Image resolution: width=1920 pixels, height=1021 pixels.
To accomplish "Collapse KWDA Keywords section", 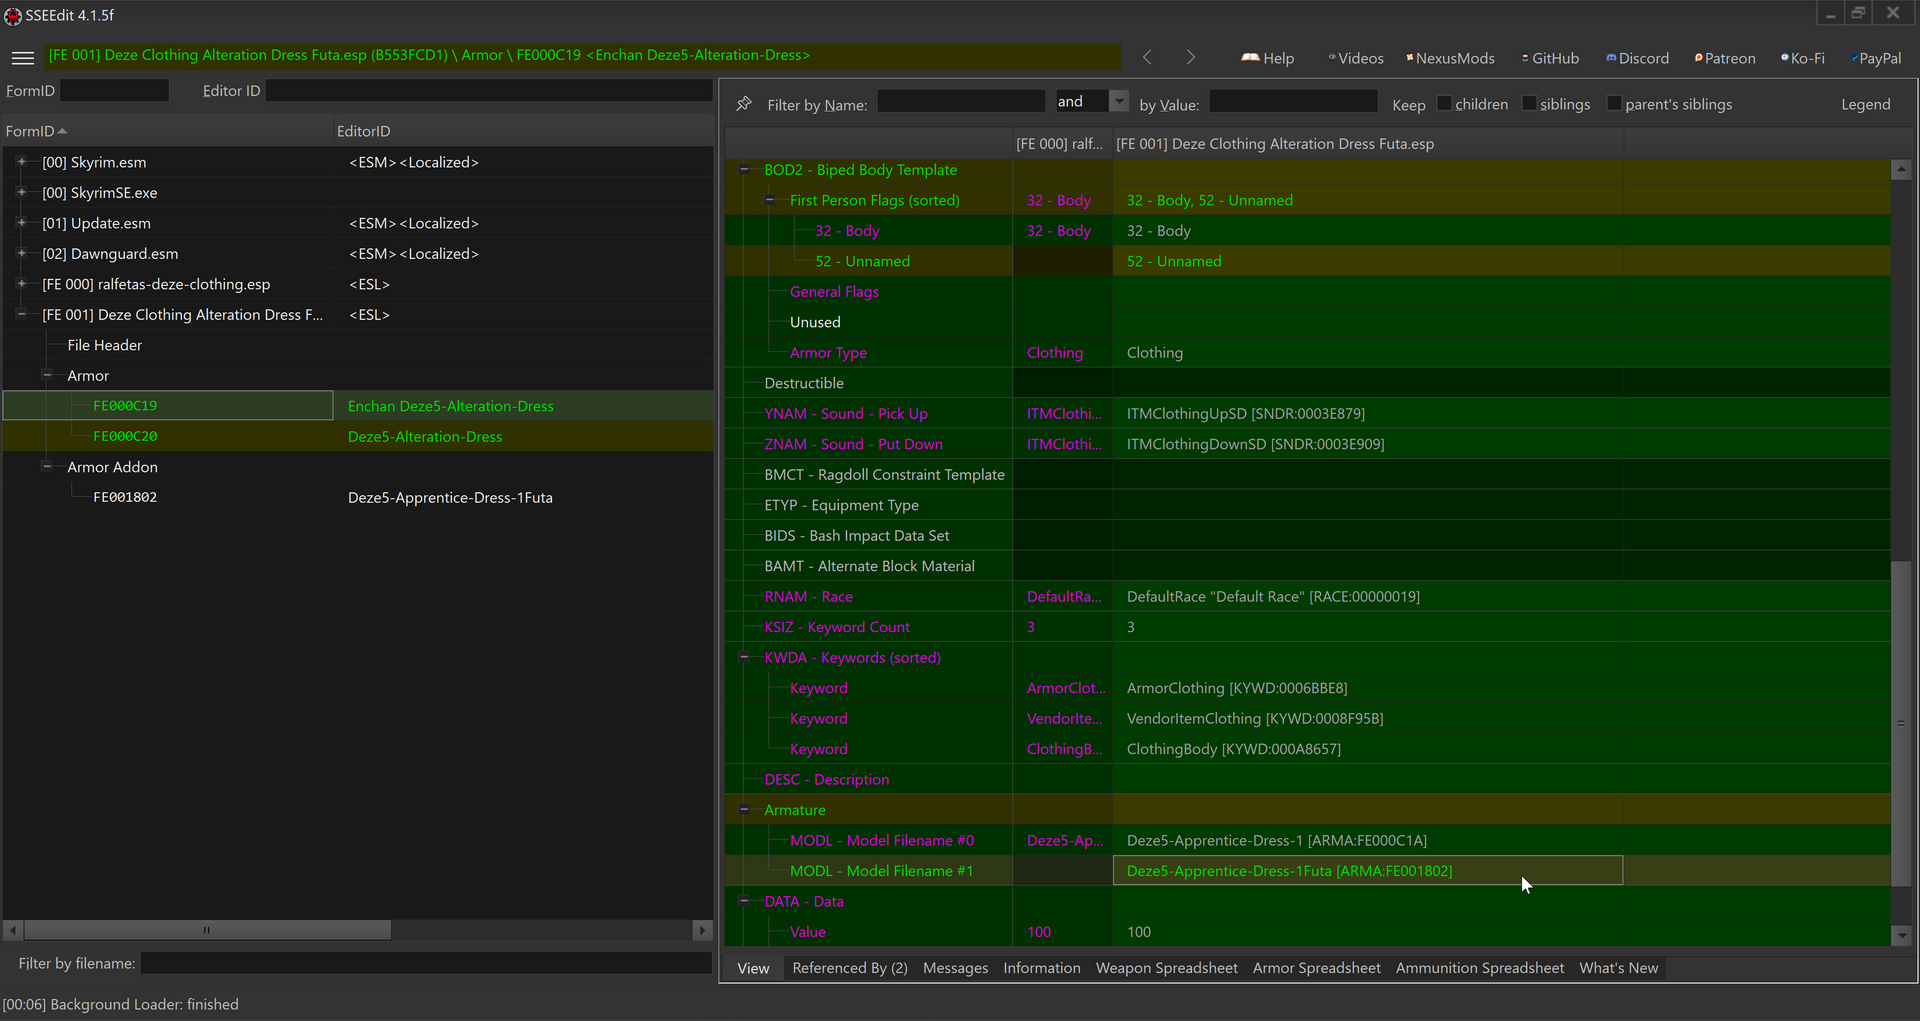I will pos(744,657).
